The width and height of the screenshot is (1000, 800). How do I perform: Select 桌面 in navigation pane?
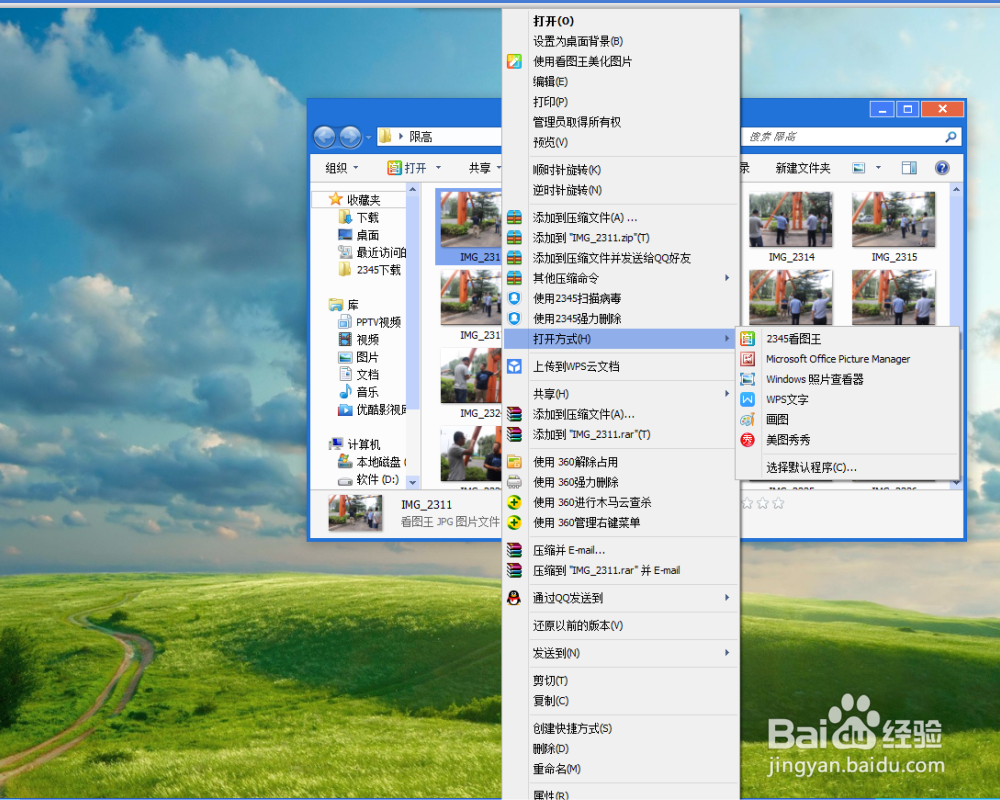click(x=367, y=235)
